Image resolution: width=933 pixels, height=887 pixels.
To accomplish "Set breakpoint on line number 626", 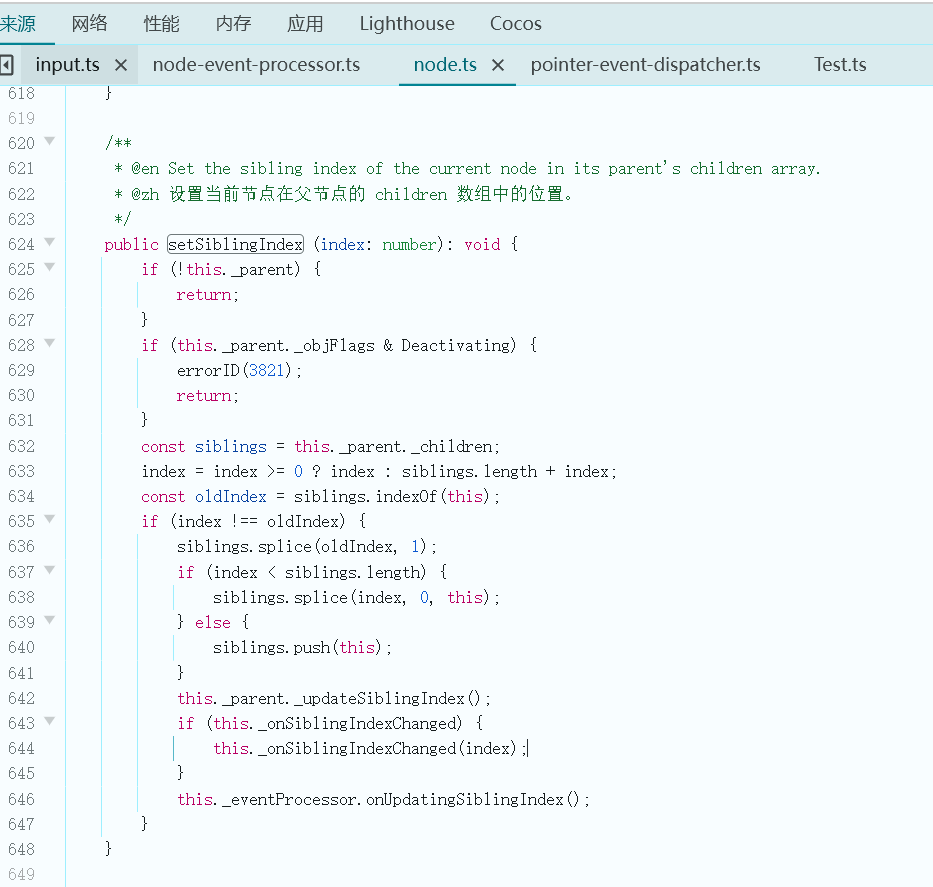I will (x=21, y=294).
